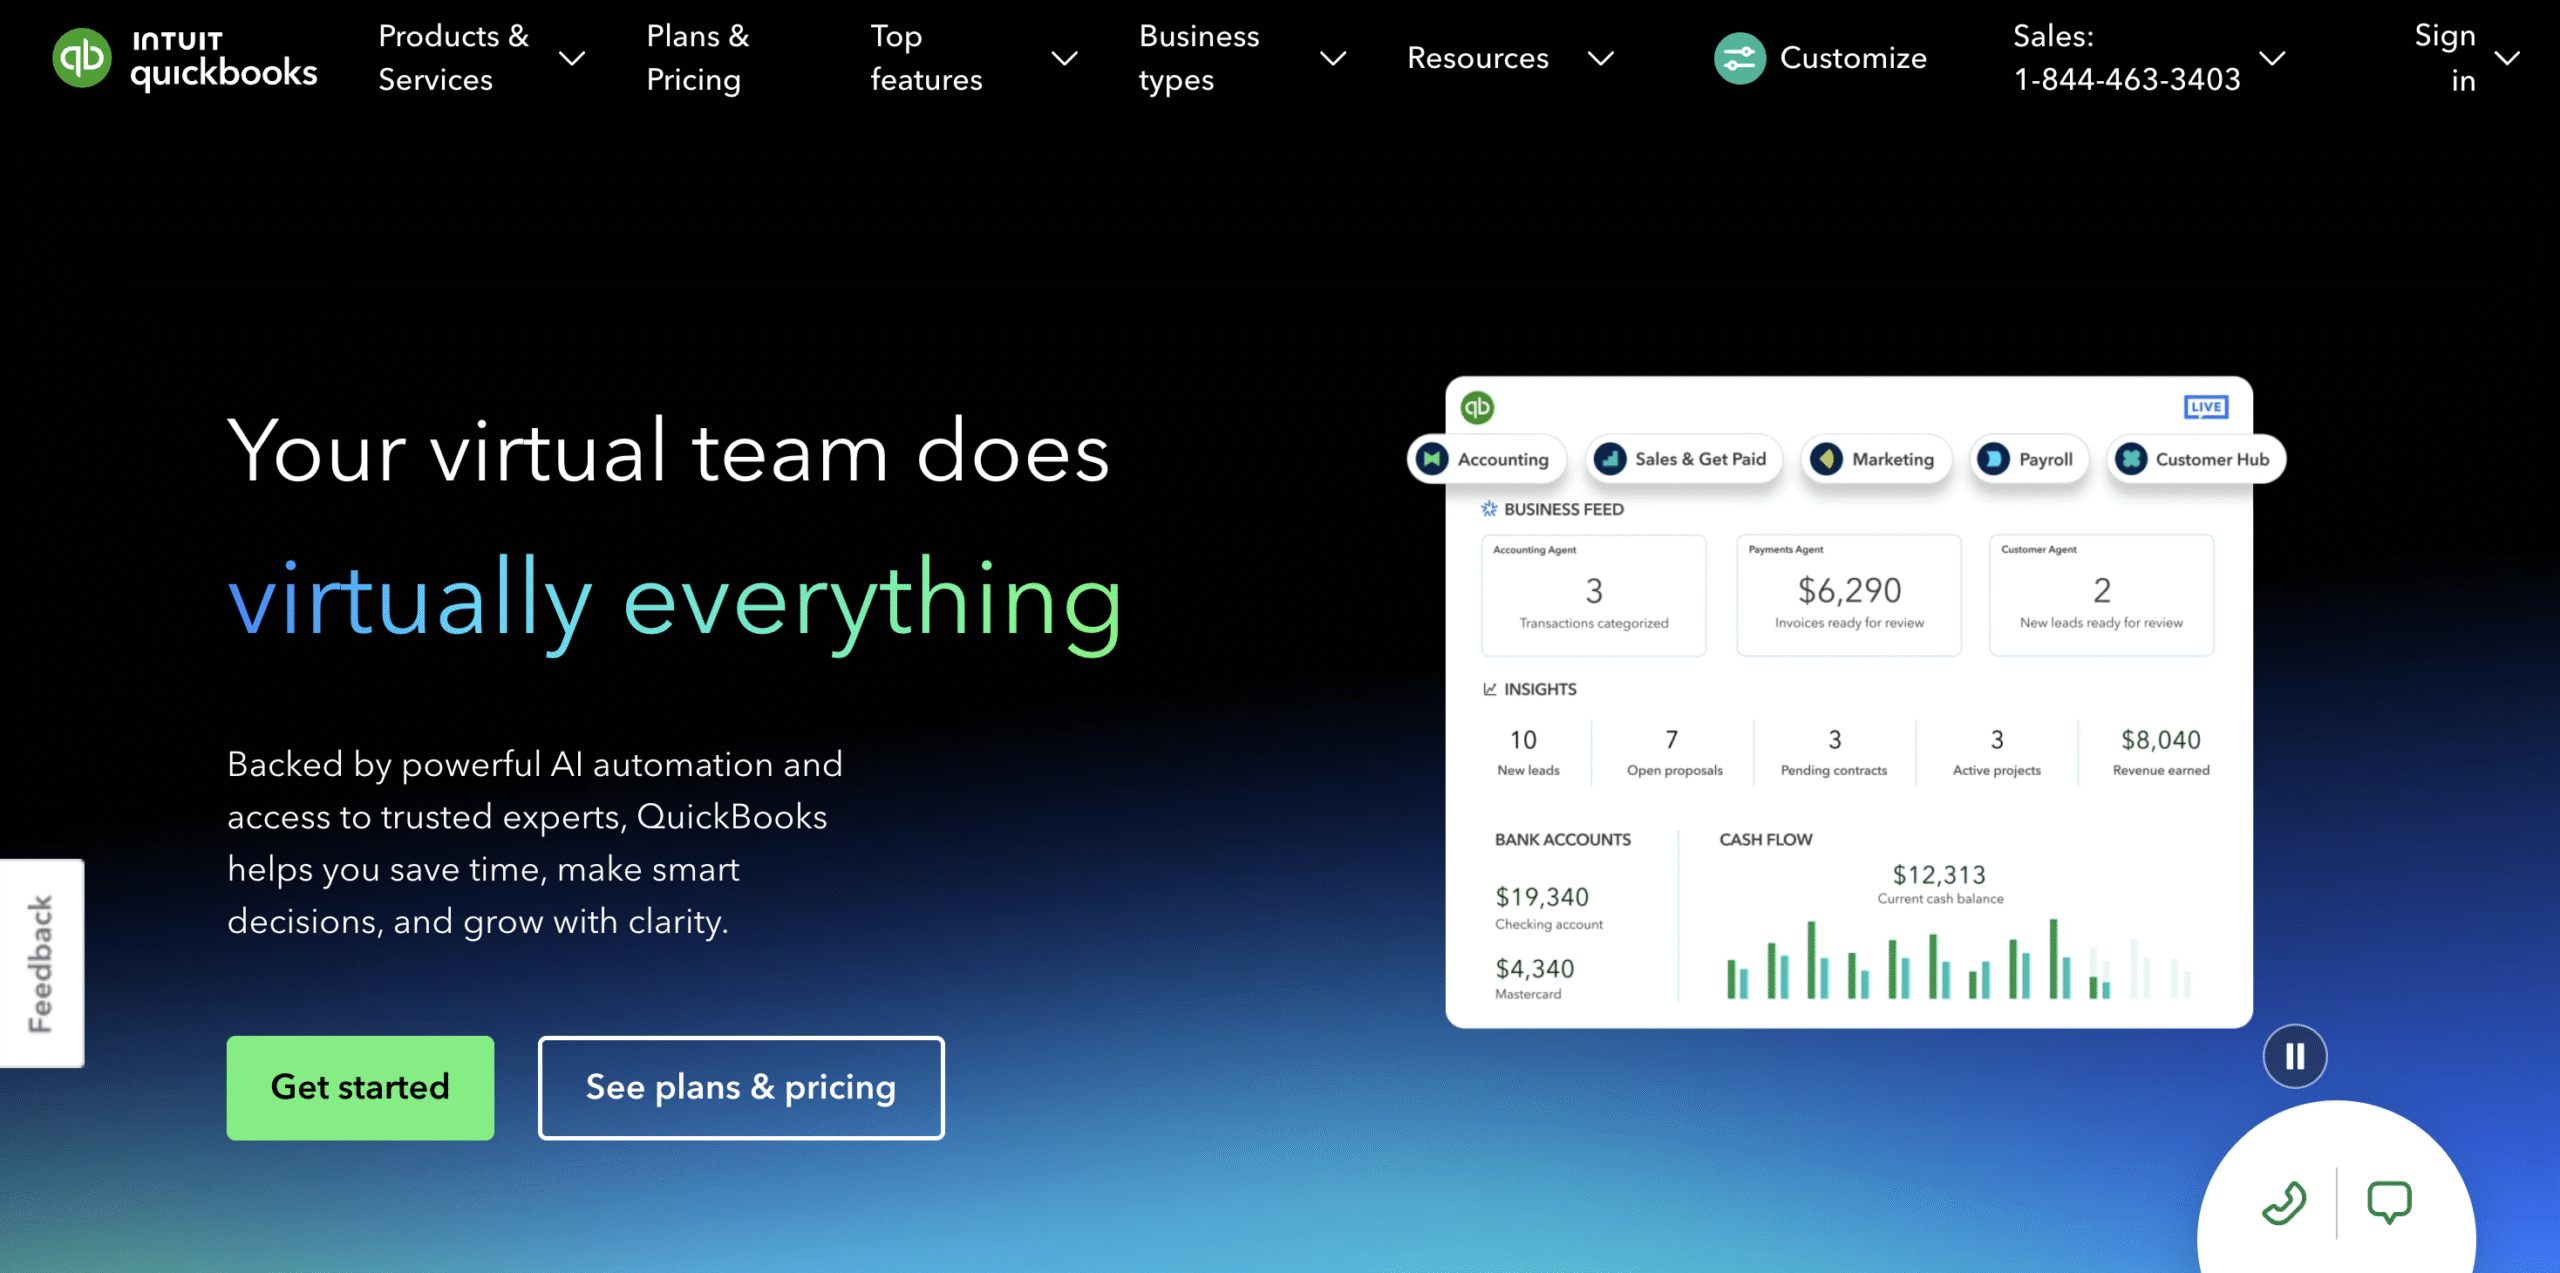Click "Pending contracts" label
2560x1273 pixels.
1834,770
